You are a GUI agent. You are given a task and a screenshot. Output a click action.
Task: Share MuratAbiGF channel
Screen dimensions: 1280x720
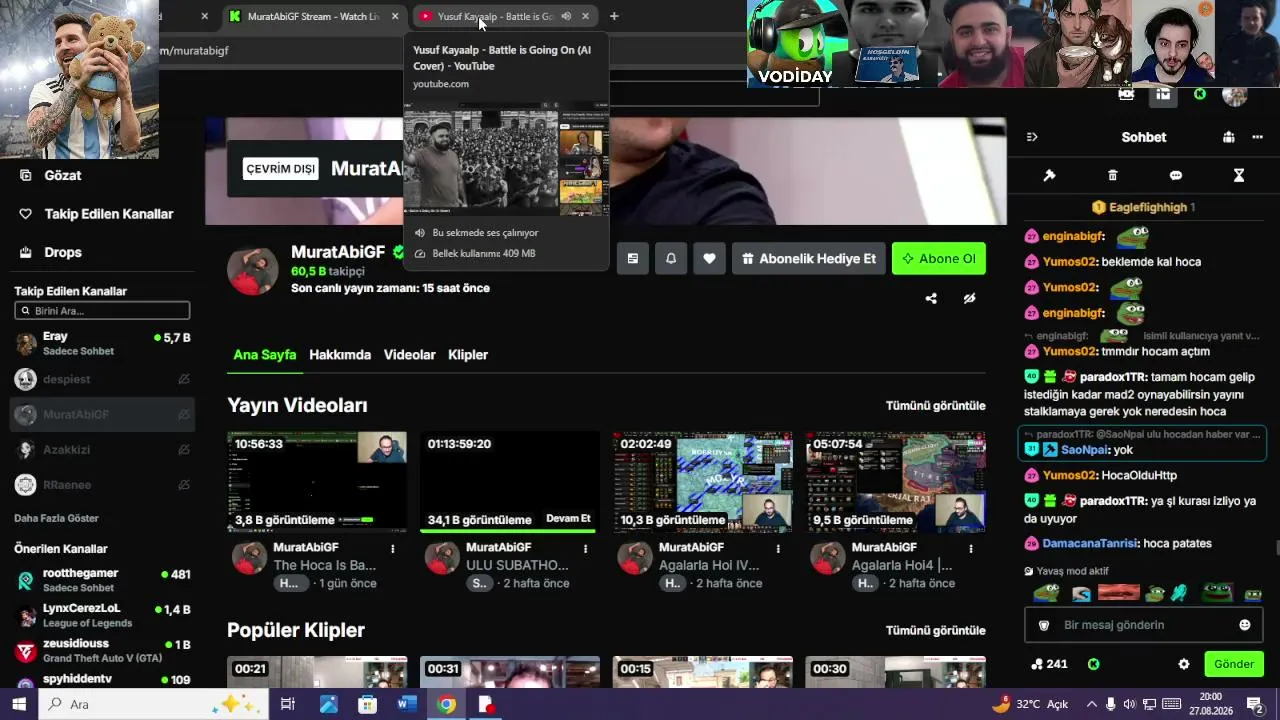931,298
